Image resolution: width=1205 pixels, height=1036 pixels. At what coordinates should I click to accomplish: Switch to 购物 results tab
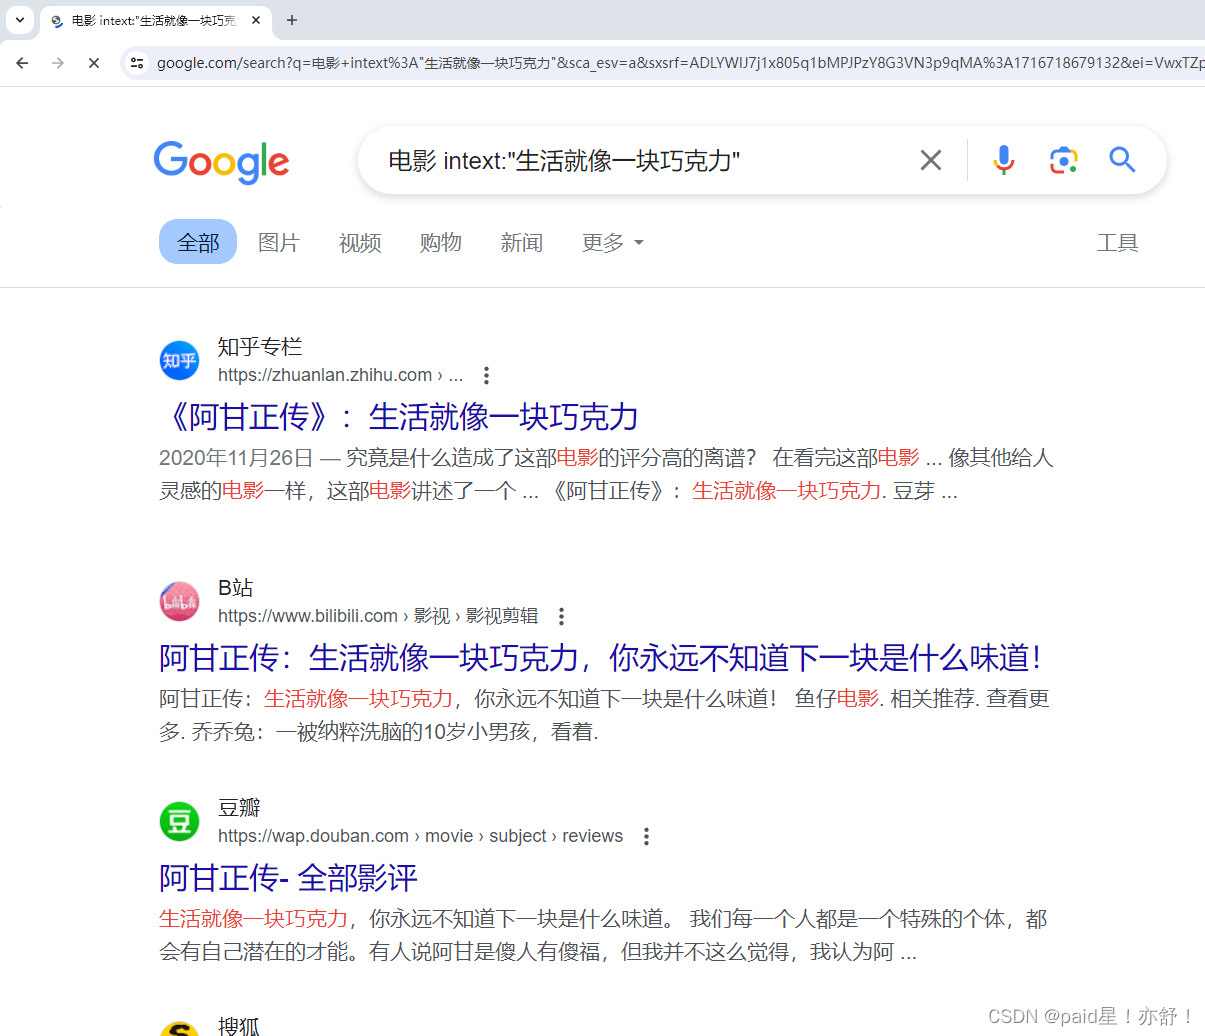[x=441, y=242]
